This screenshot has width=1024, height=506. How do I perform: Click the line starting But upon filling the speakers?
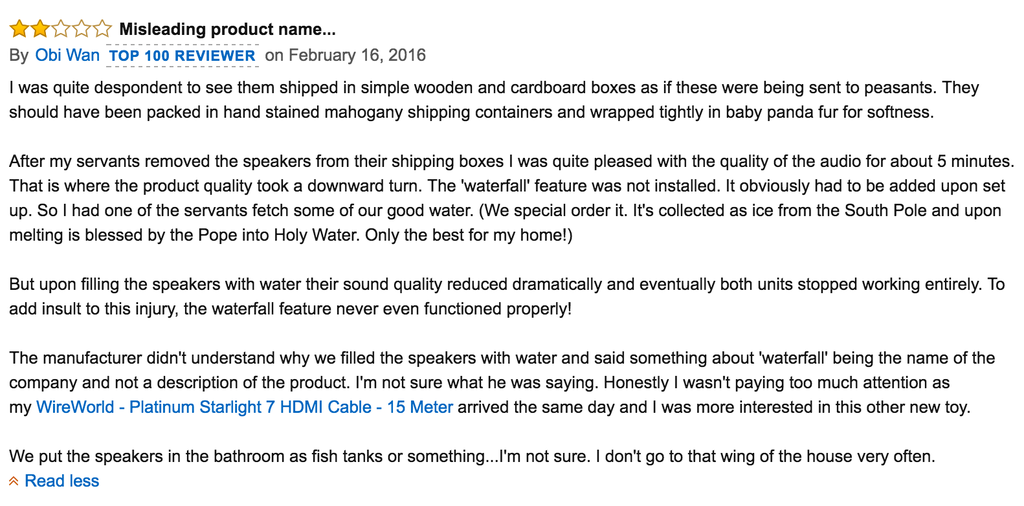coord(507,285)
